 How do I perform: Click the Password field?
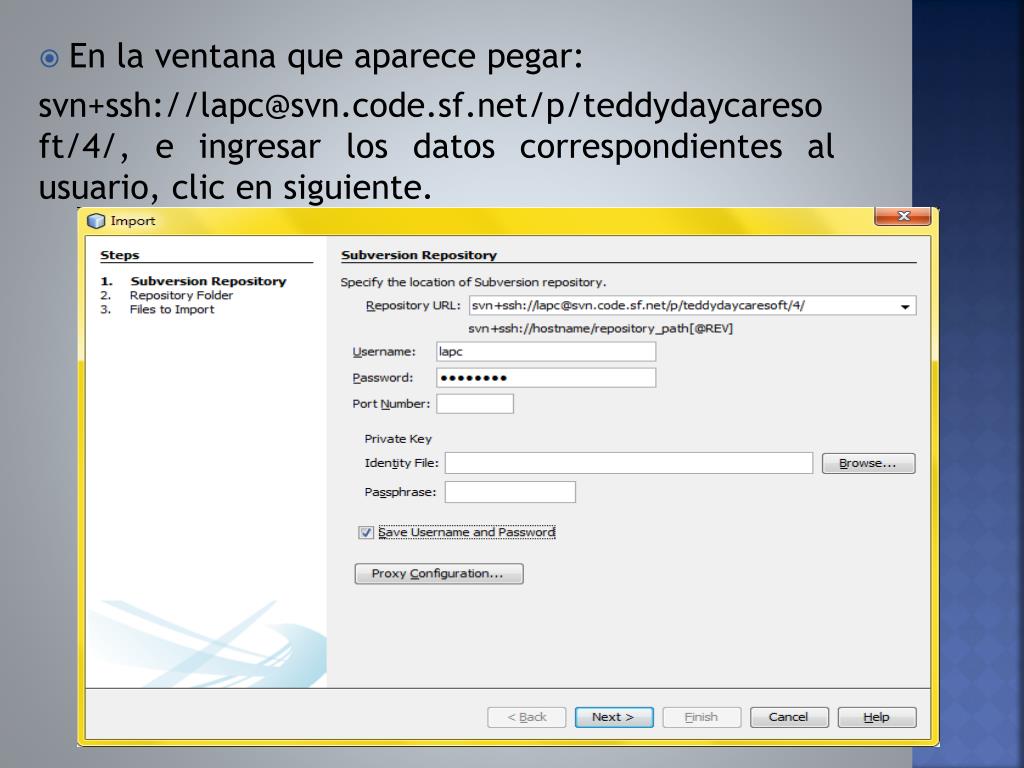pos(546,378)
